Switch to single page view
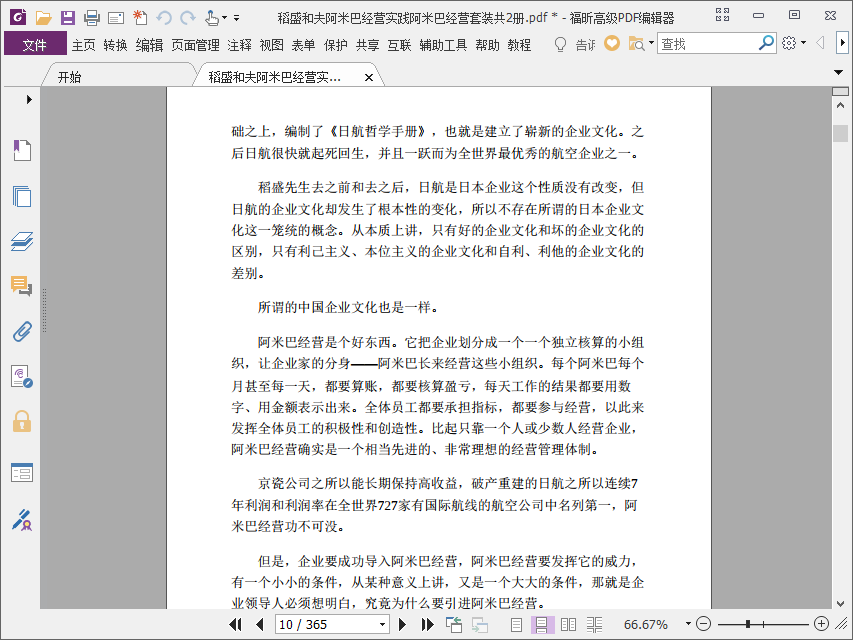Viewport: 853px width, 640px height. [516, 625]
